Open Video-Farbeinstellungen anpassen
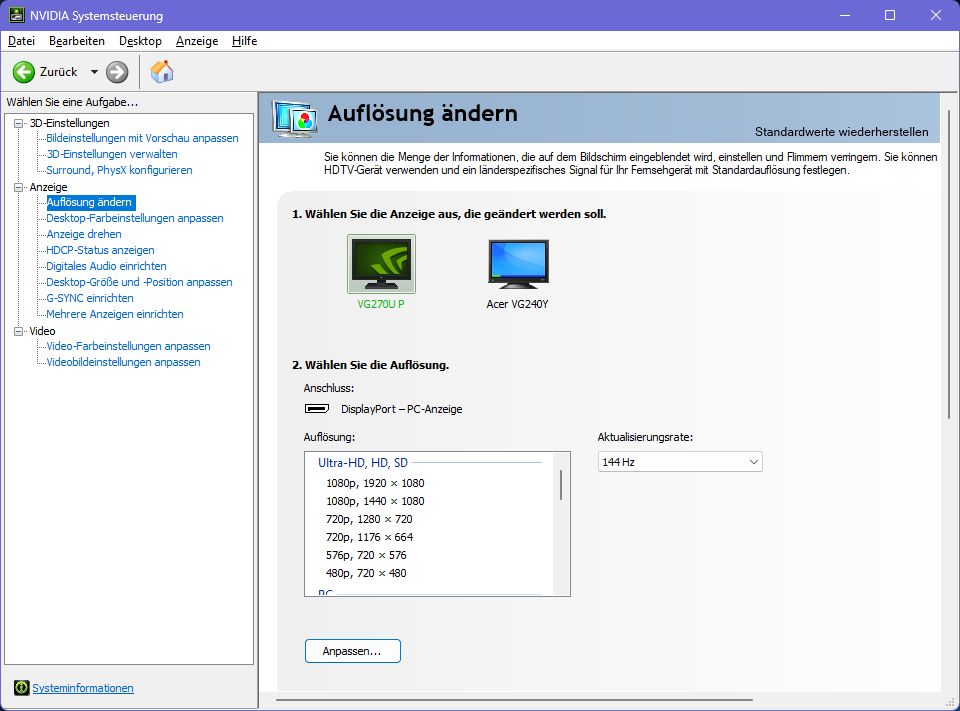The height and width of the screenshot is (711, 960). pos(129,346)
